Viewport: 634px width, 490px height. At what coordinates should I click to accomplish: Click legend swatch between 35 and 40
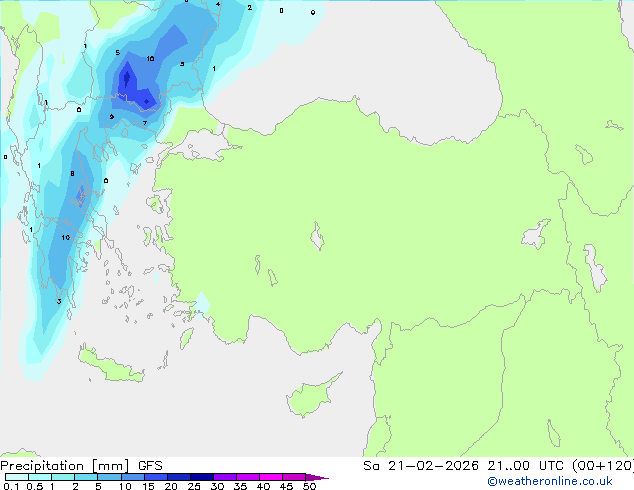click(x=247, y=477)
